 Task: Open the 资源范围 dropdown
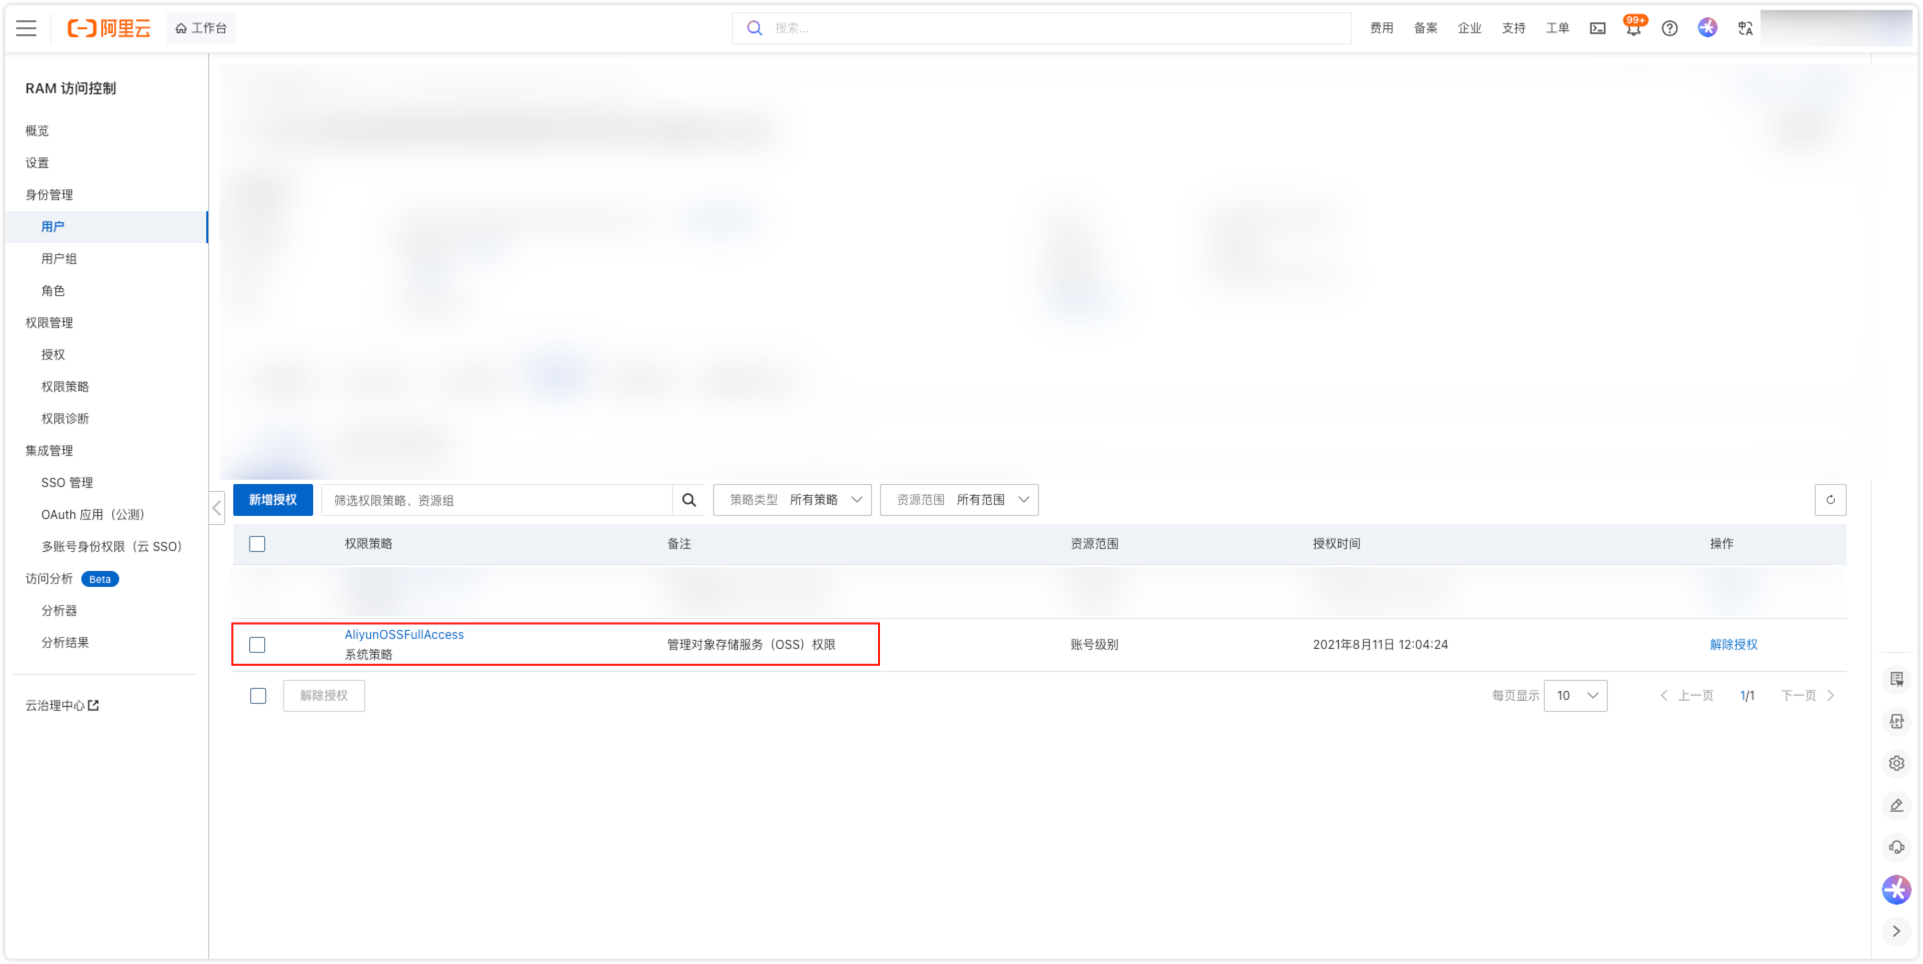coord(959,500)
